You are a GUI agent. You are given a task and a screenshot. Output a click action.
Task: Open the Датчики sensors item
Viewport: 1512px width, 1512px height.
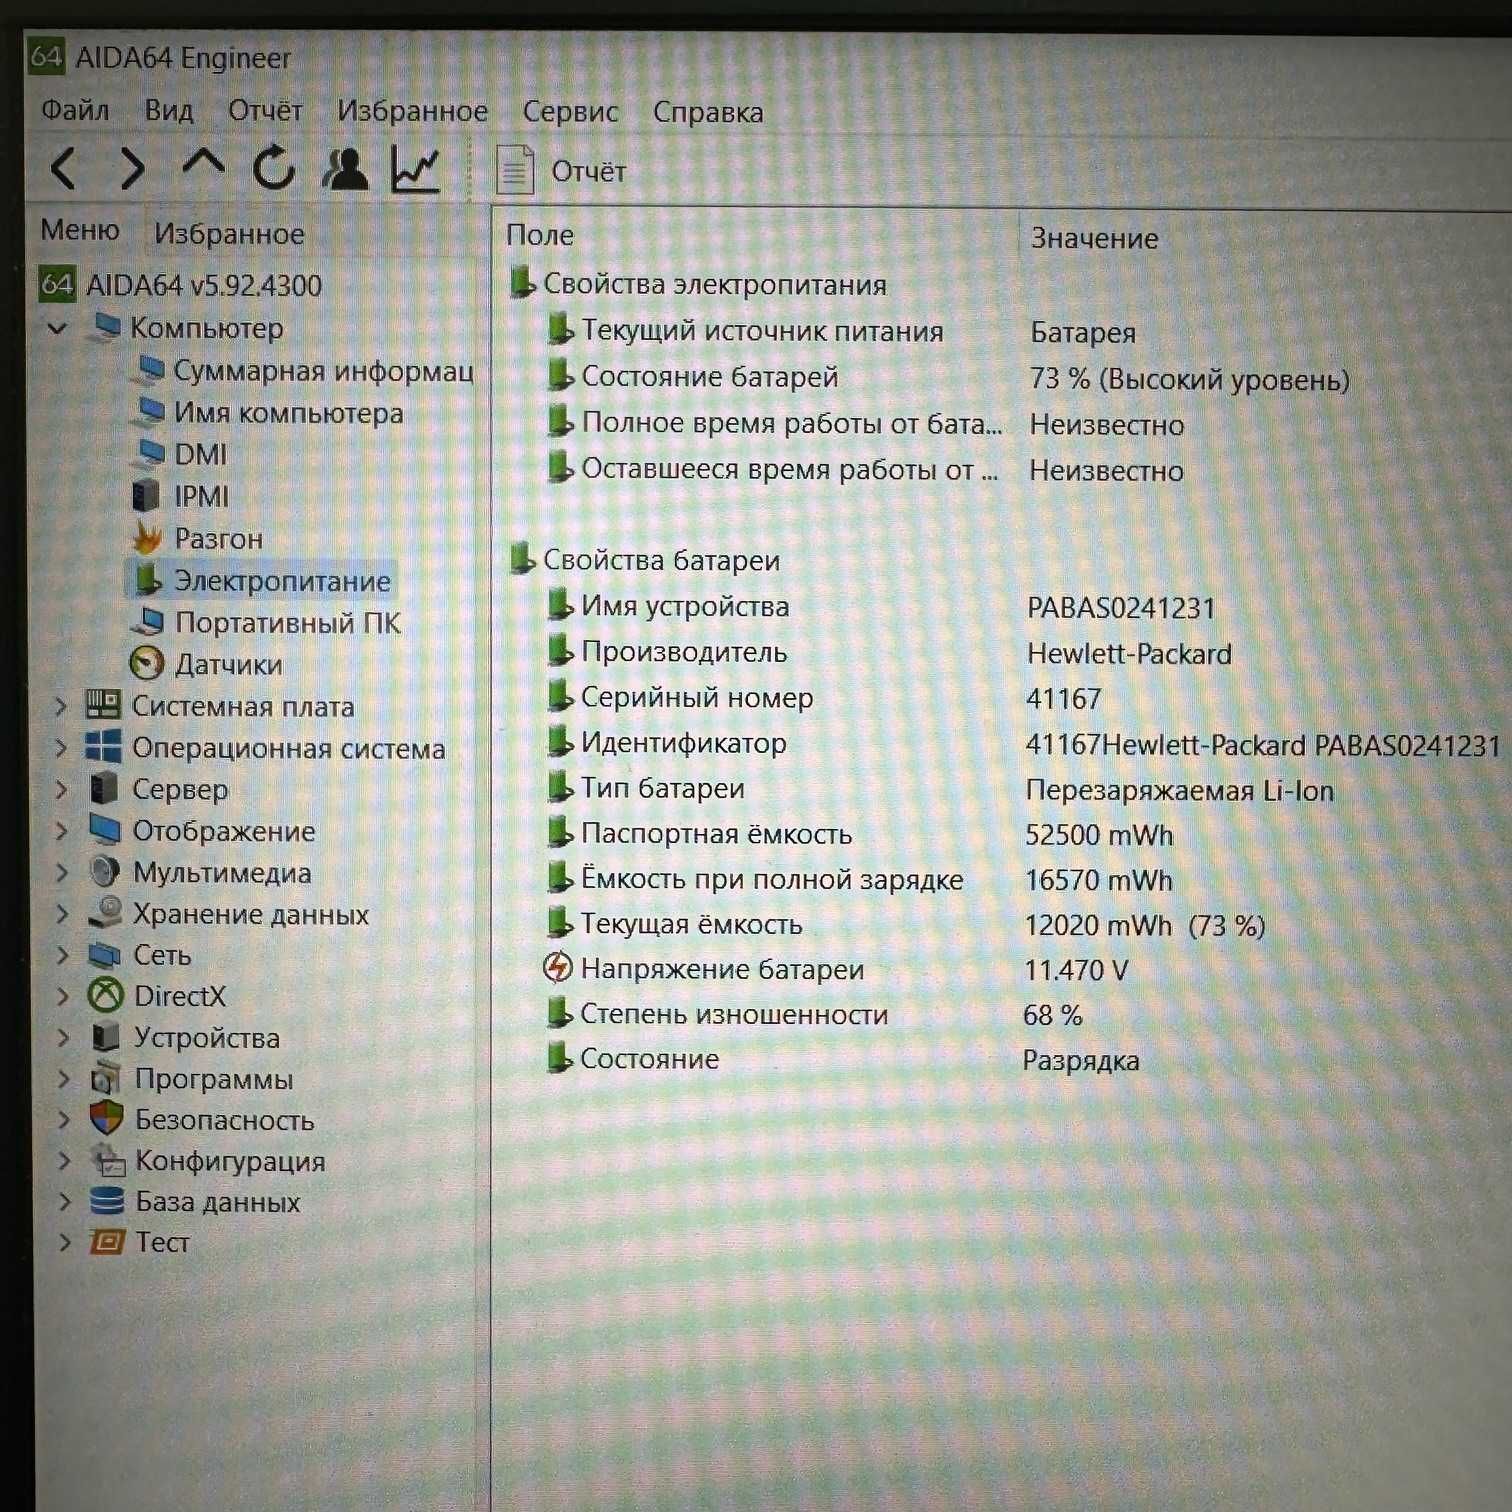tap(207, 664)
